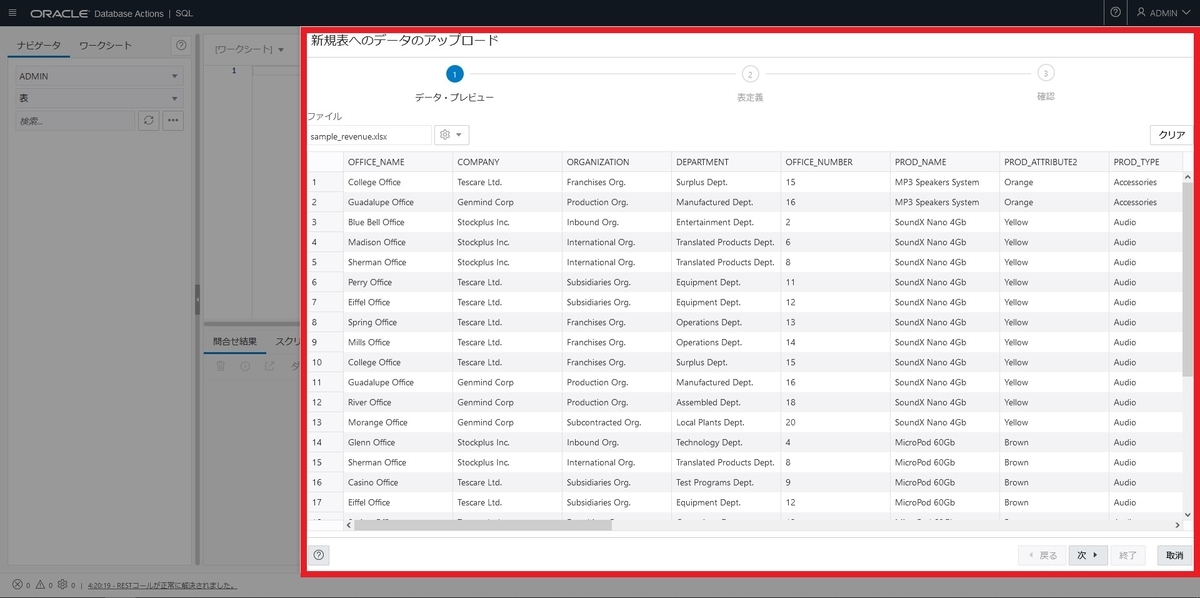Select the Subcontracted Org. cell
The image size is (1200, 598).
click(x=616, y=422)
